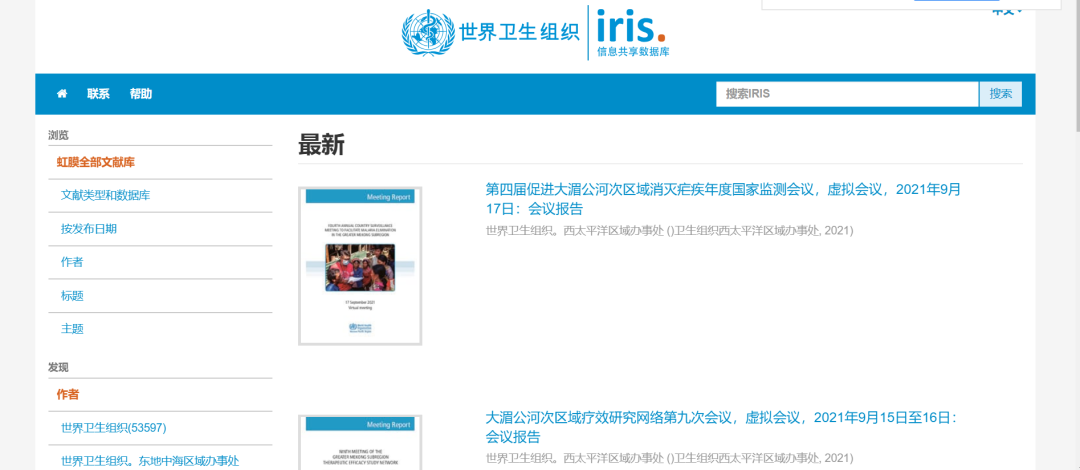The height and width of the screenshot is (470, 1080).
Task: Open the ninth therapeutic efficacy network report title
Action: click(721, 427)
